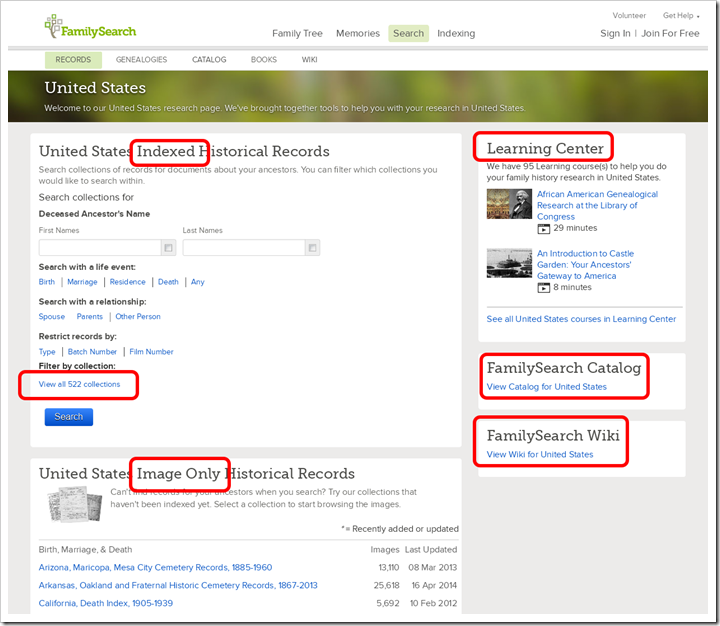
Task: Restrict records by Type
Action: [x=47, y=352]
